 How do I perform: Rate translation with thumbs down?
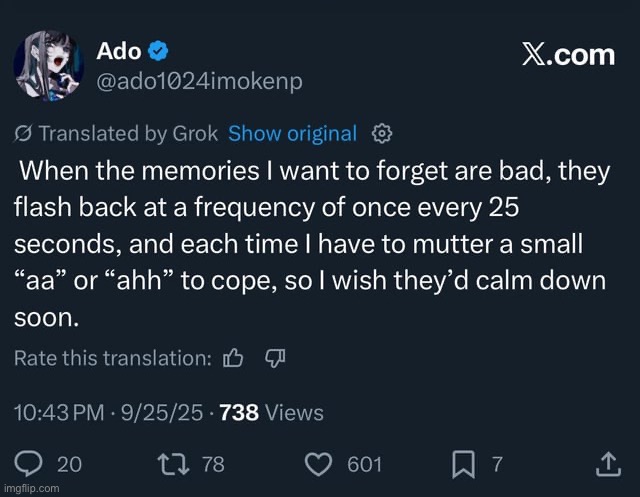[275, 358]
